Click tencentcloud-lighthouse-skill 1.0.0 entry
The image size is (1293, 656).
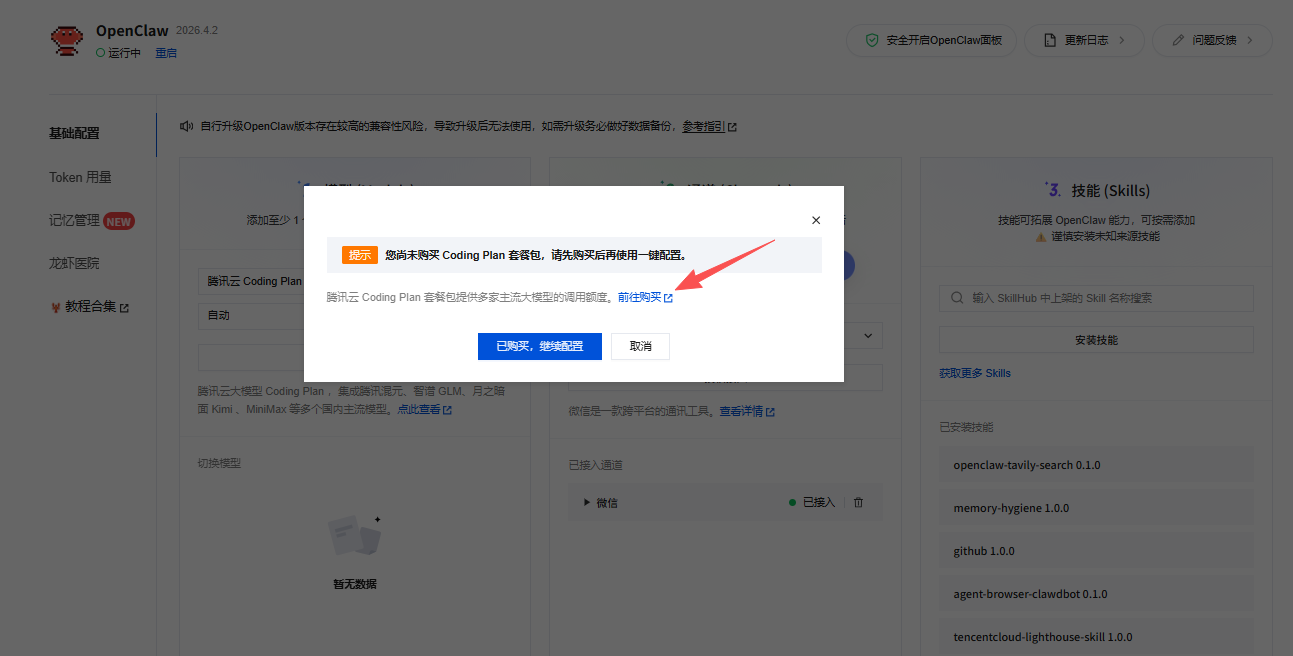1096,637
